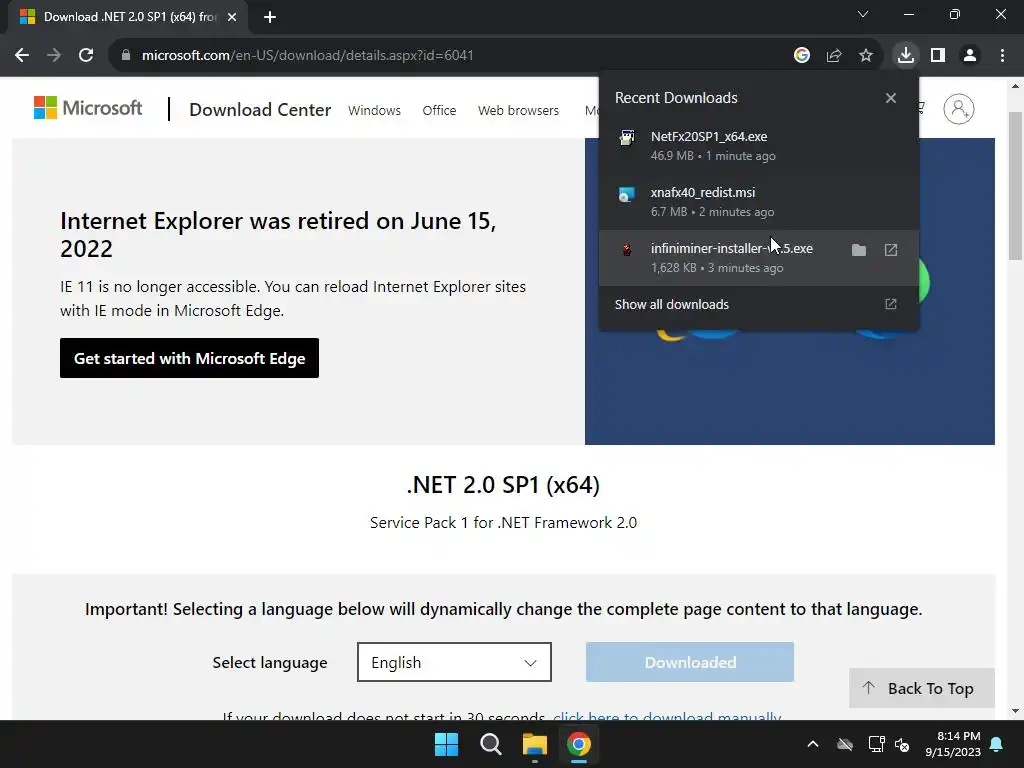Viewport: 1024px width, 768px height.
Task: Open Windows taskbar search
Action: (x=490, y=744)
